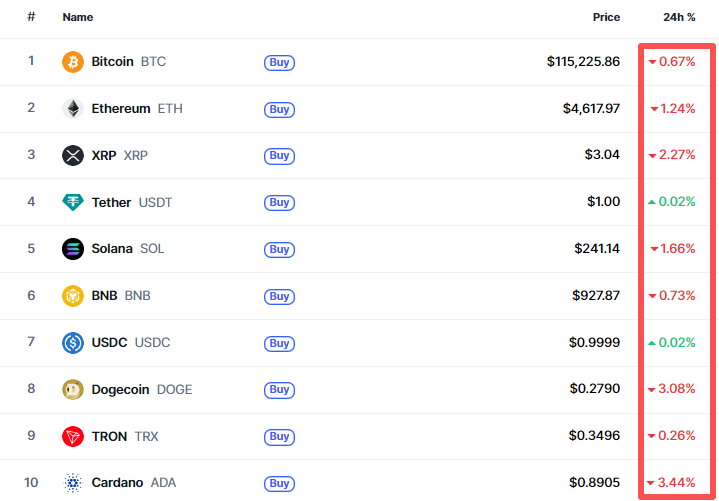Sort by the Name column header
This screenshot has height=501, width=719.
tap(77, 17)
